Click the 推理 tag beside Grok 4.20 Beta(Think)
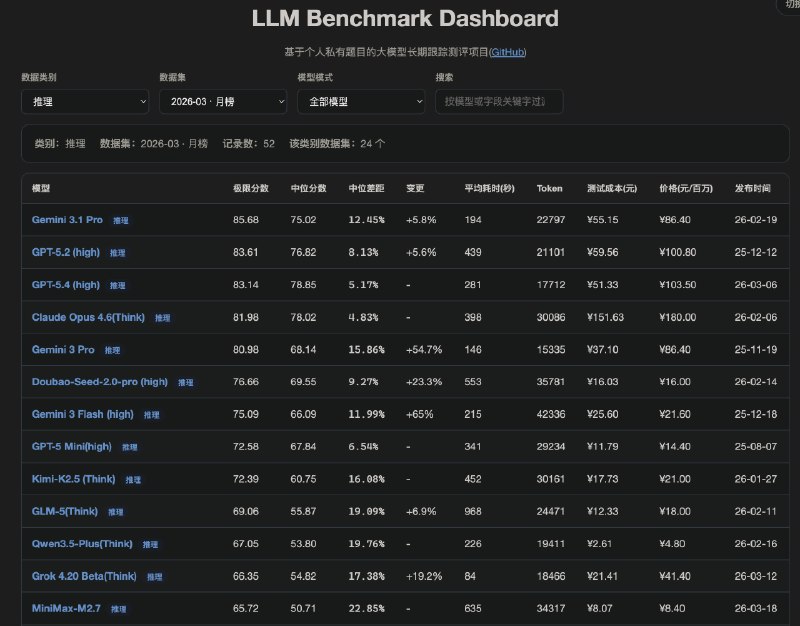Viewport: 800px width, 626px height. coord(155,577)
